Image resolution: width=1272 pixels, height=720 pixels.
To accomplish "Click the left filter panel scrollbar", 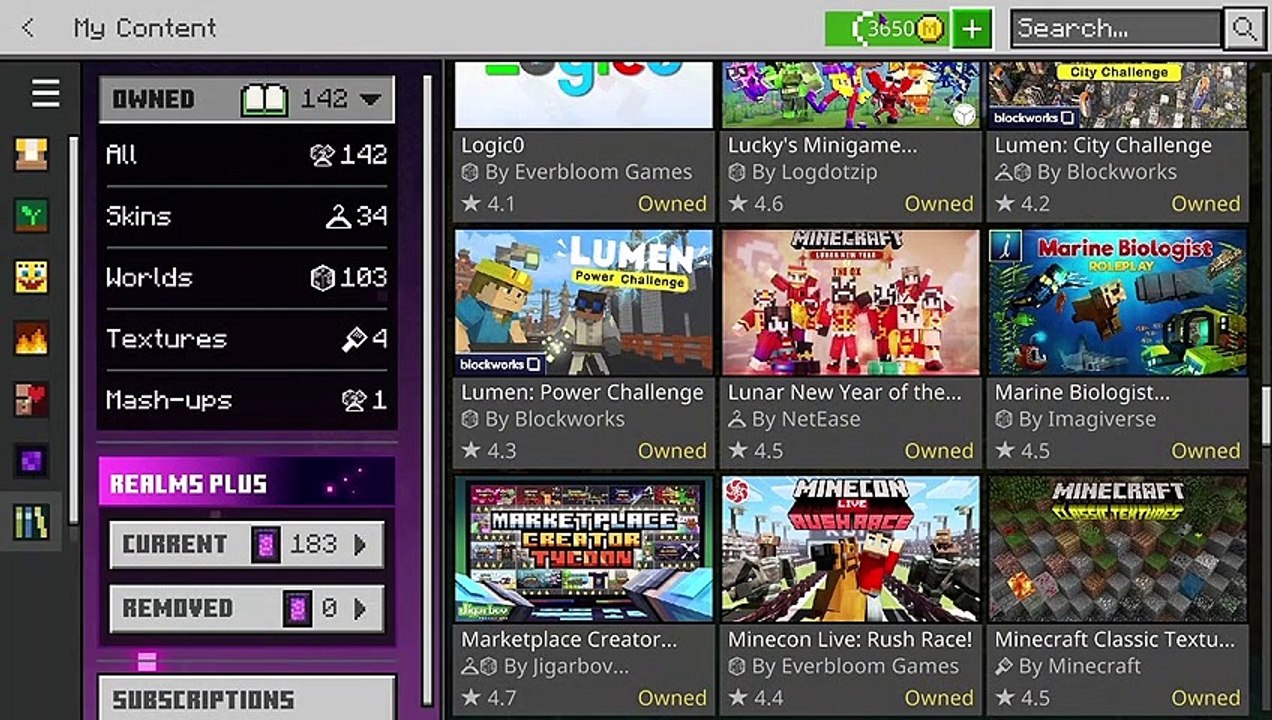I will [428, 390].
